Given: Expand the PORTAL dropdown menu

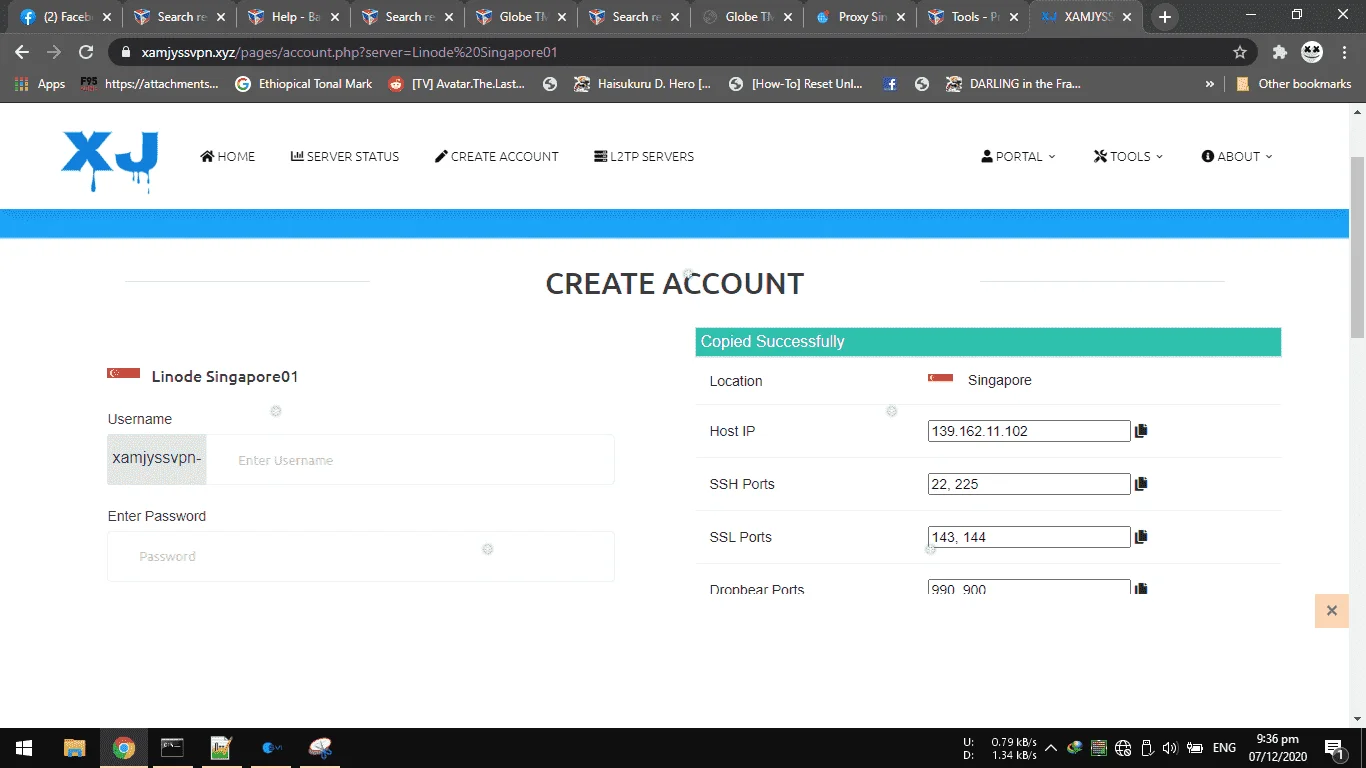Looking at the screenshot, I should click(1018, 157).
